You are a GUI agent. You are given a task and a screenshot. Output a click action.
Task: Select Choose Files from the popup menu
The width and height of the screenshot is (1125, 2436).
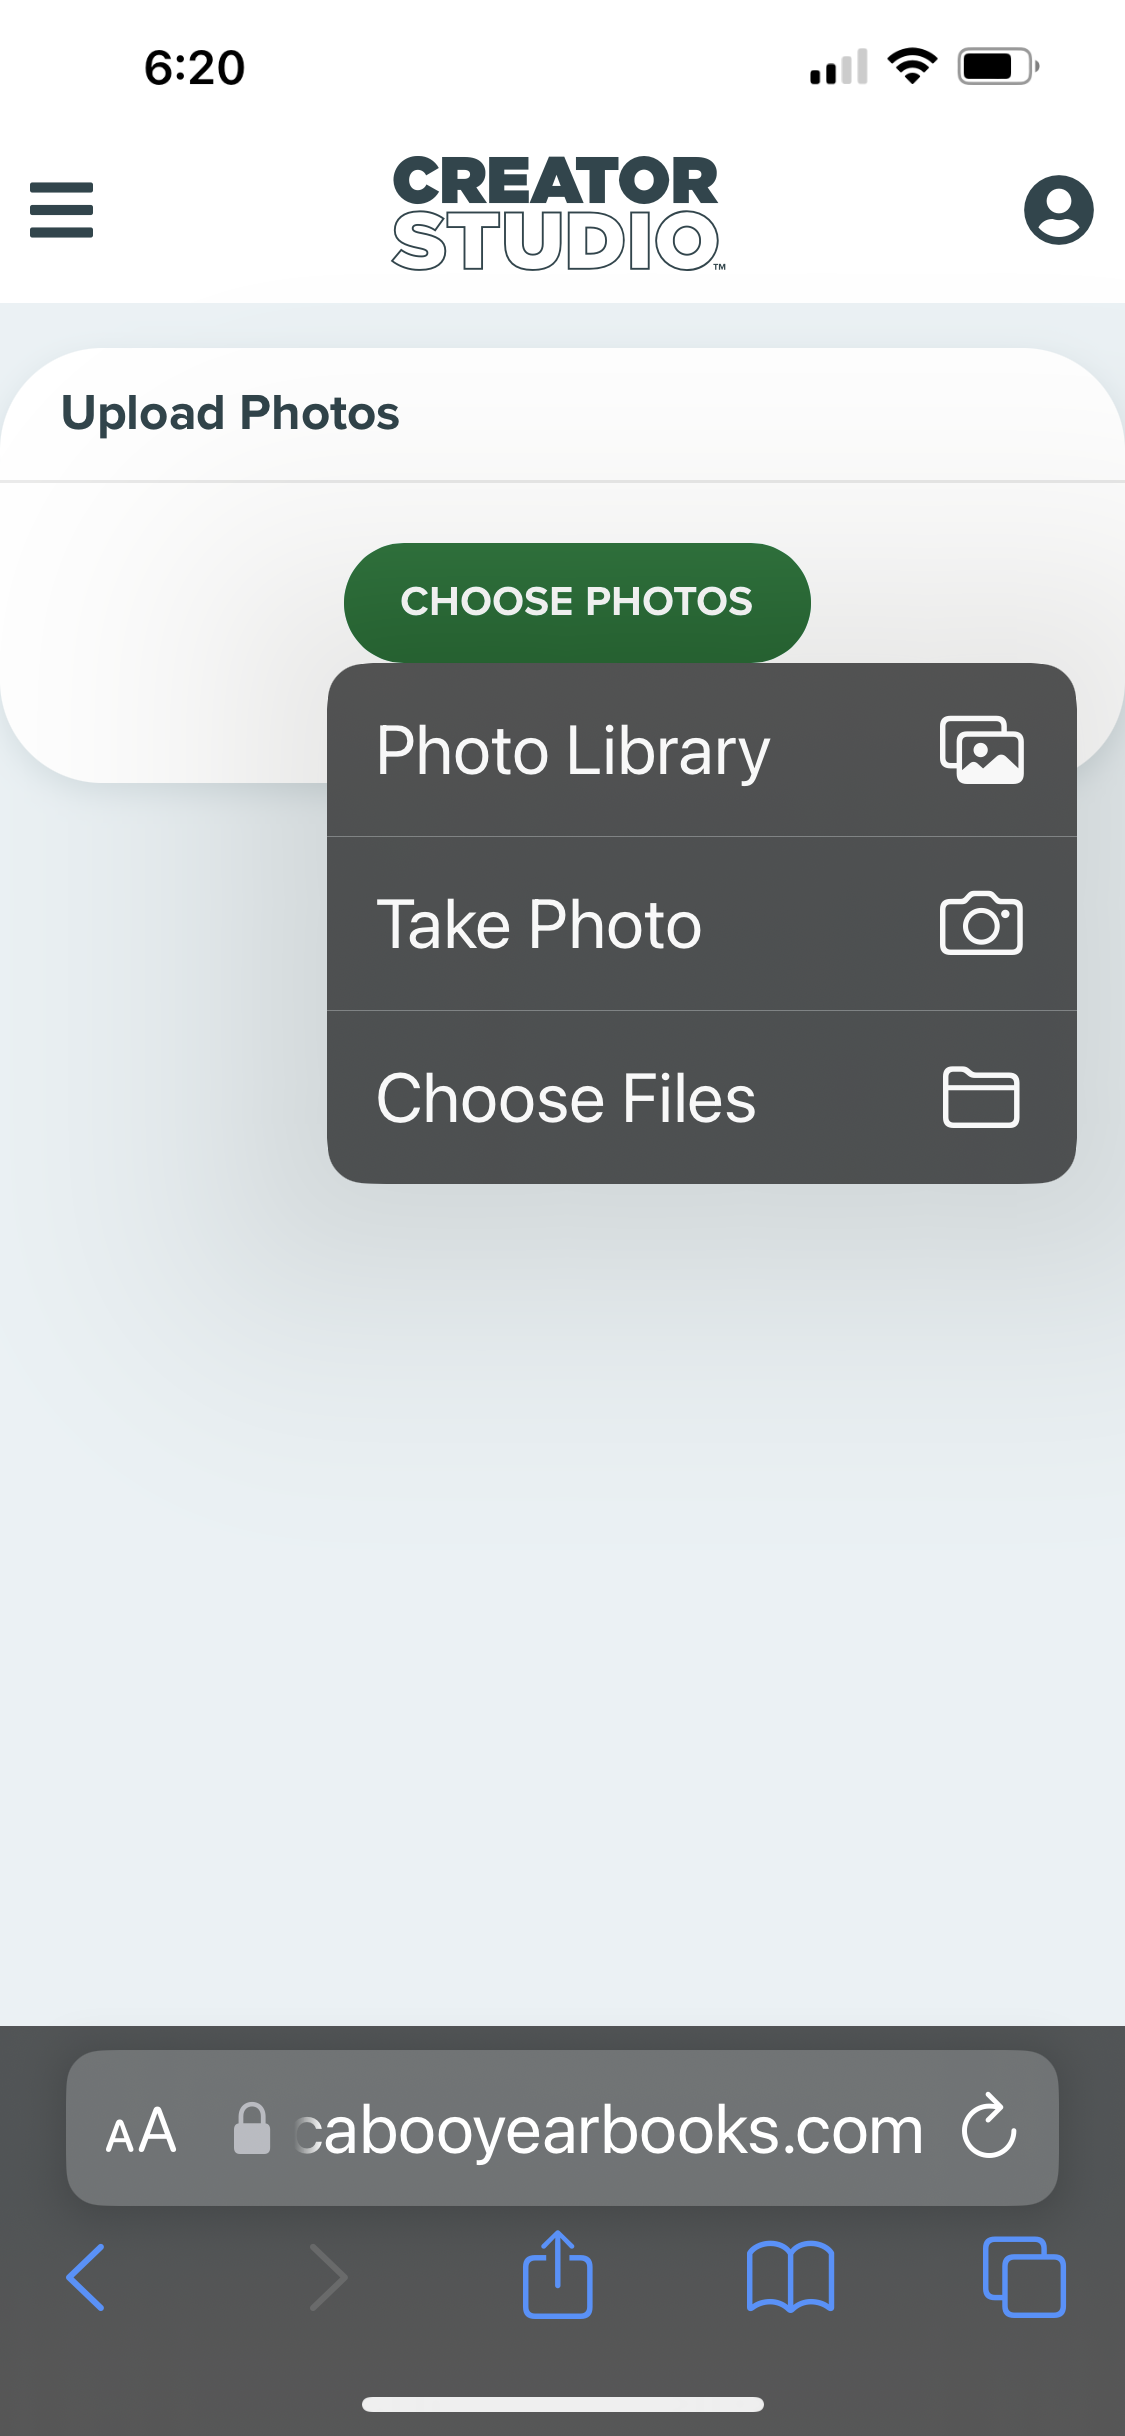[702, 1098]
